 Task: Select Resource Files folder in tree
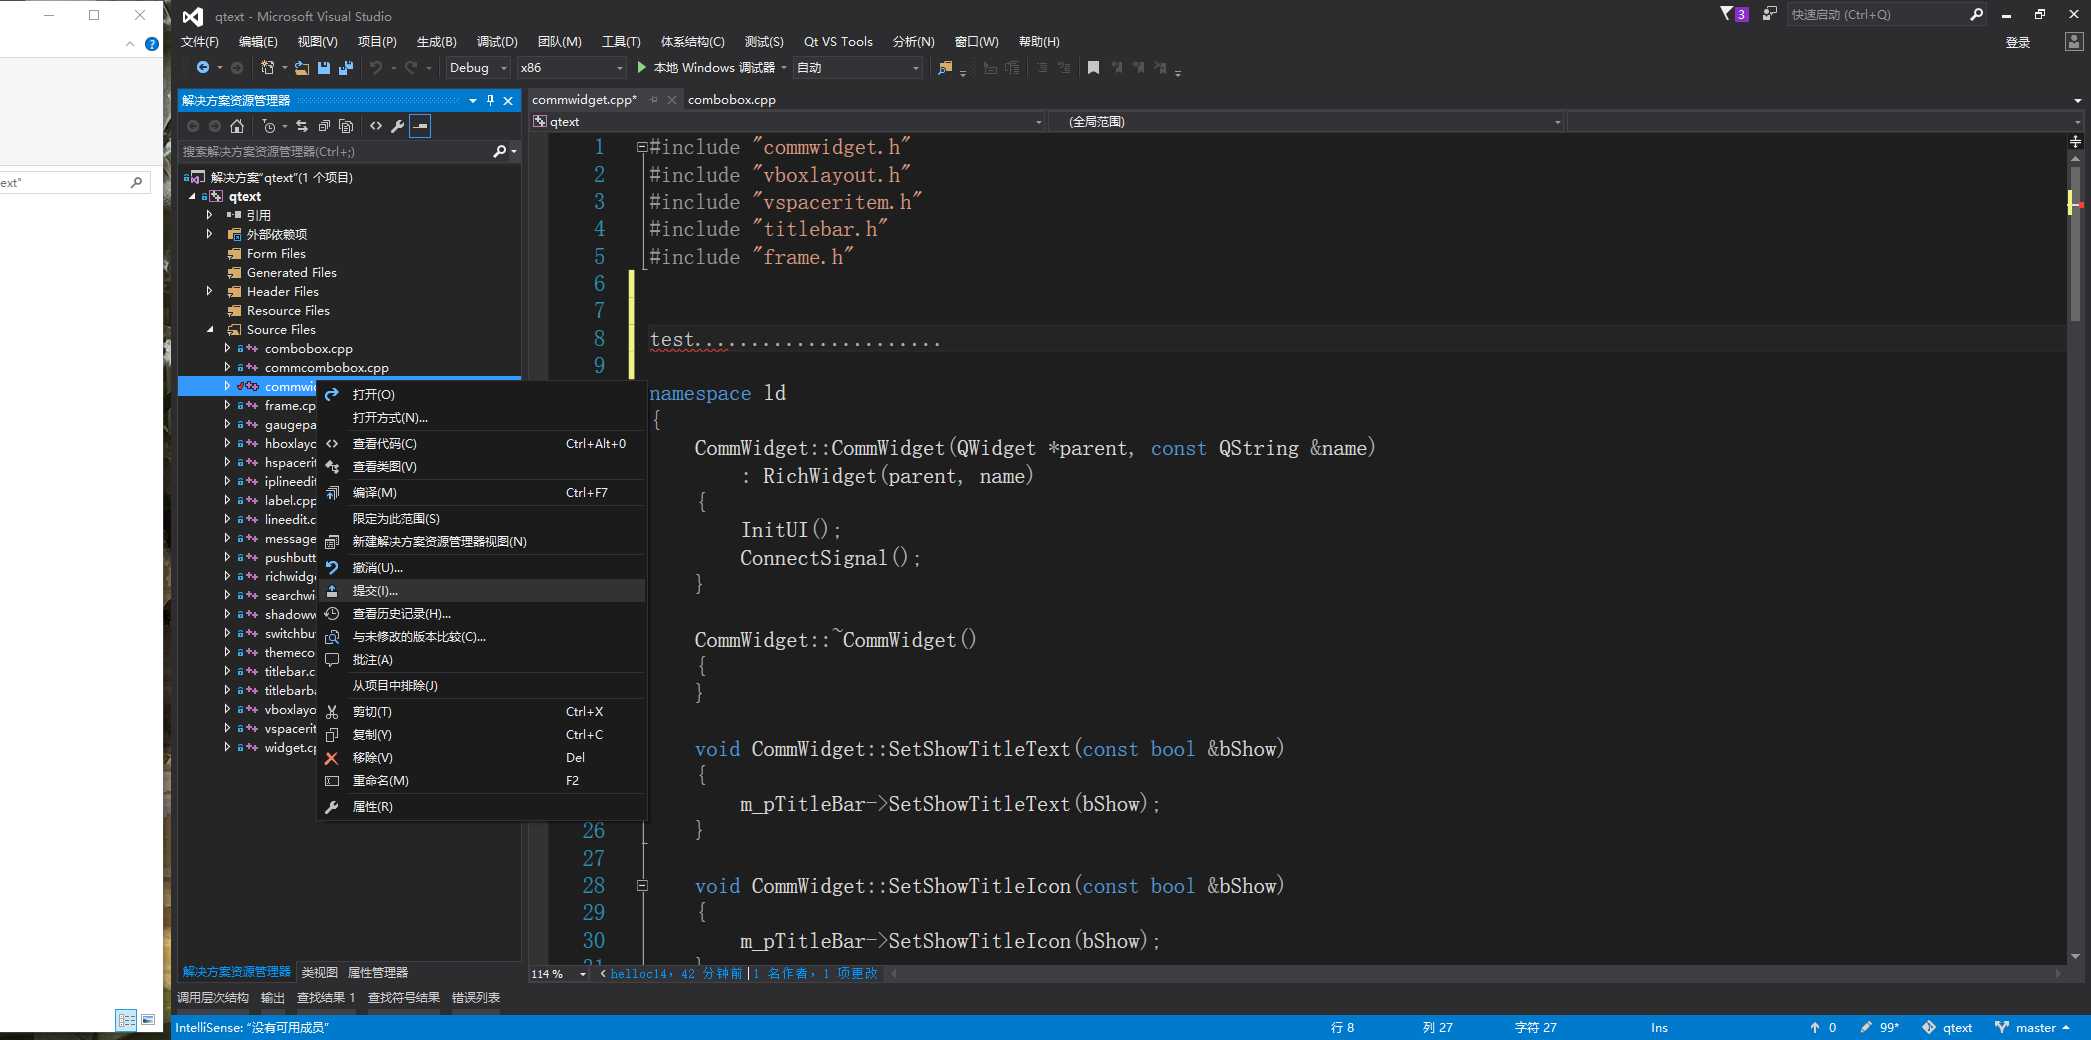[x=288, y=311]
